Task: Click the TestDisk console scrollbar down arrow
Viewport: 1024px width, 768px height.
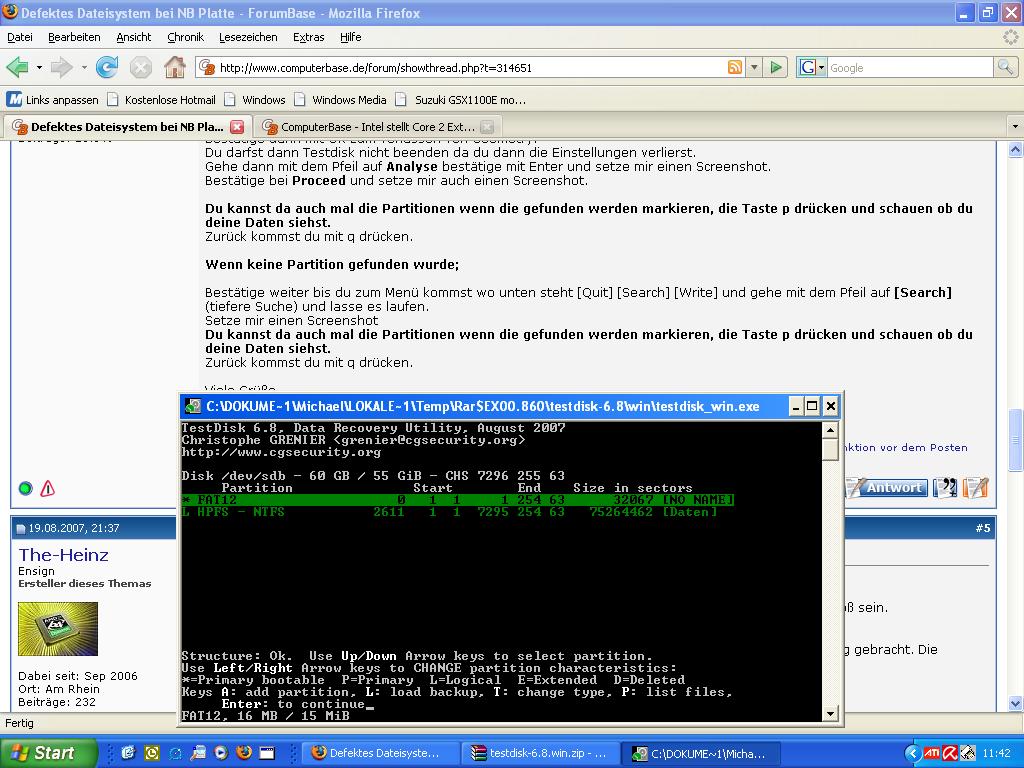Action: point(830,714)
